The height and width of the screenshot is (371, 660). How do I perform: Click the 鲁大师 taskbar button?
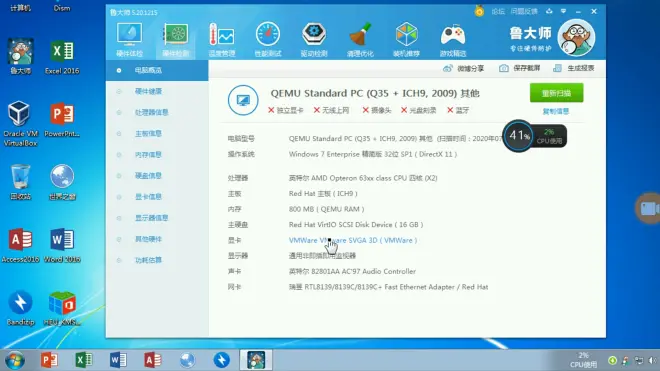click(256, 360)
